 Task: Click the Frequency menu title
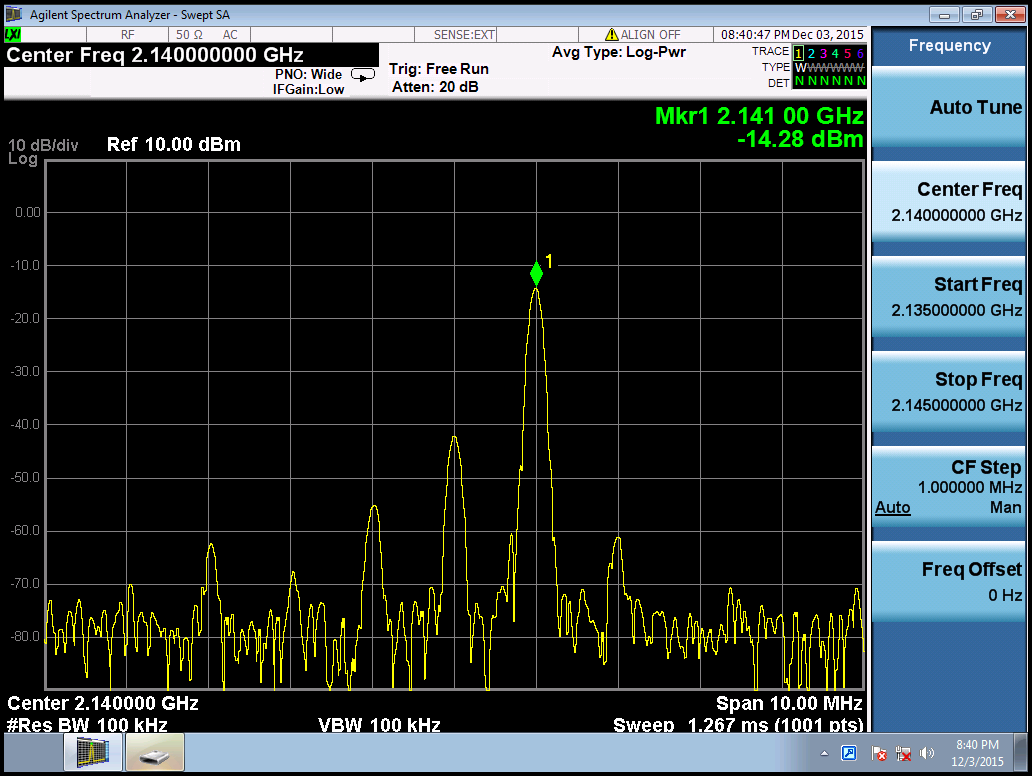click(x=949, y=46)
